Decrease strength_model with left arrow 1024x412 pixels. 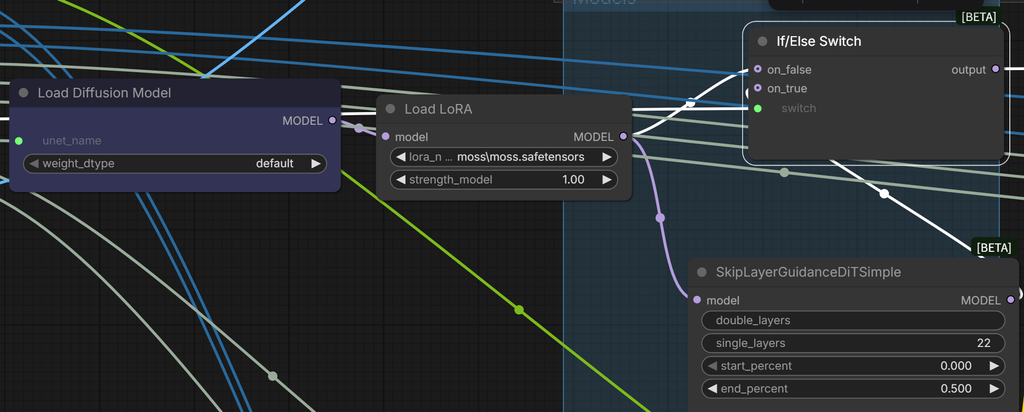click(401, 180)
